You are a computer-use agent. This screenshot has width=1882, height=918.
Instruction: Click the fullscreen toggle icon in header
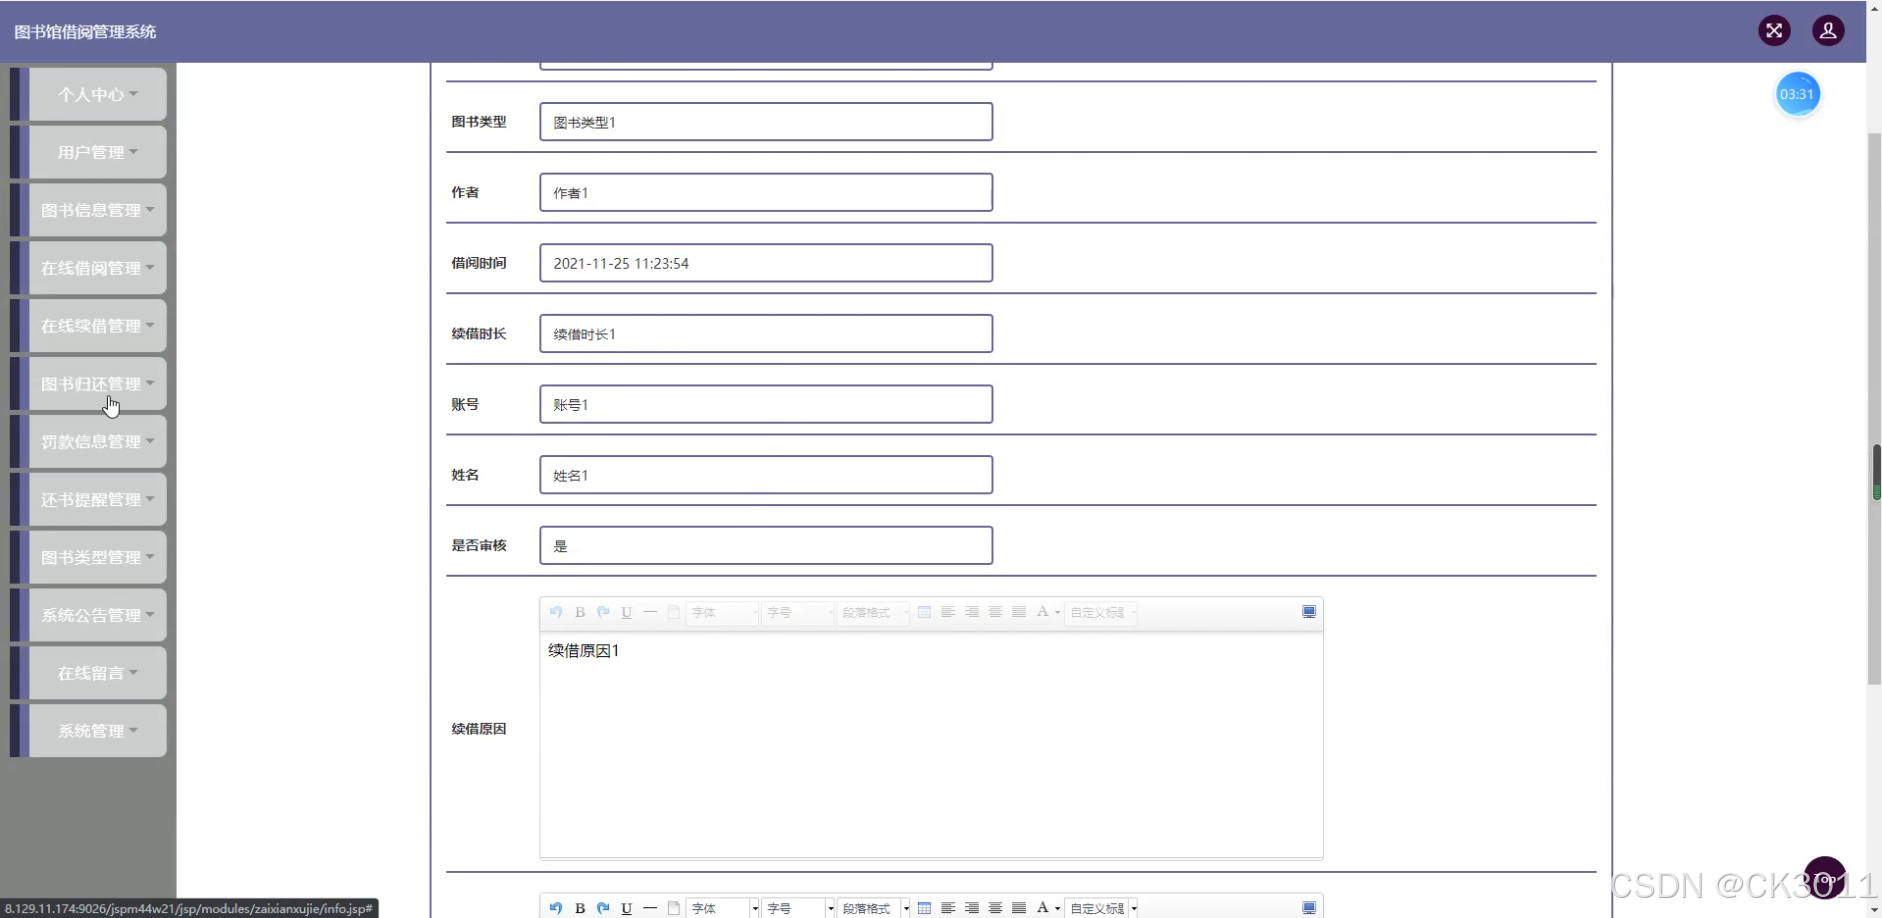(x=1774, y=30)
